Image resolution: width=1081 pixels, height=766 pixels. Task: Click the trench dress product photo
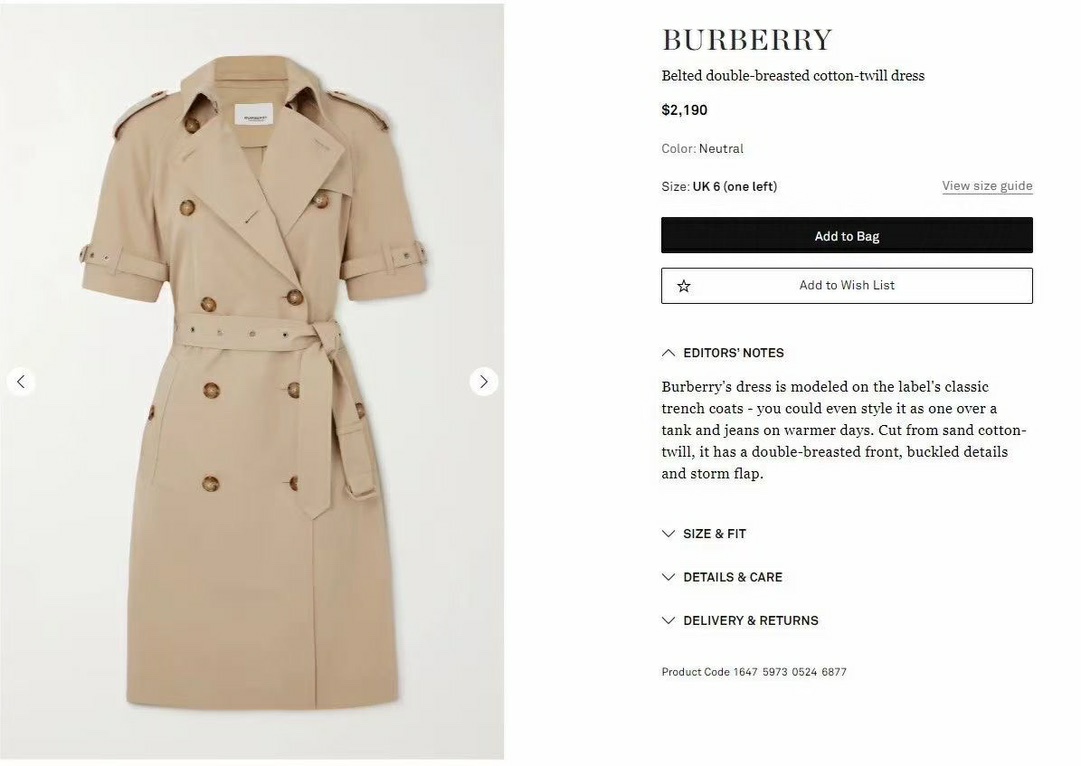[252, 381]
